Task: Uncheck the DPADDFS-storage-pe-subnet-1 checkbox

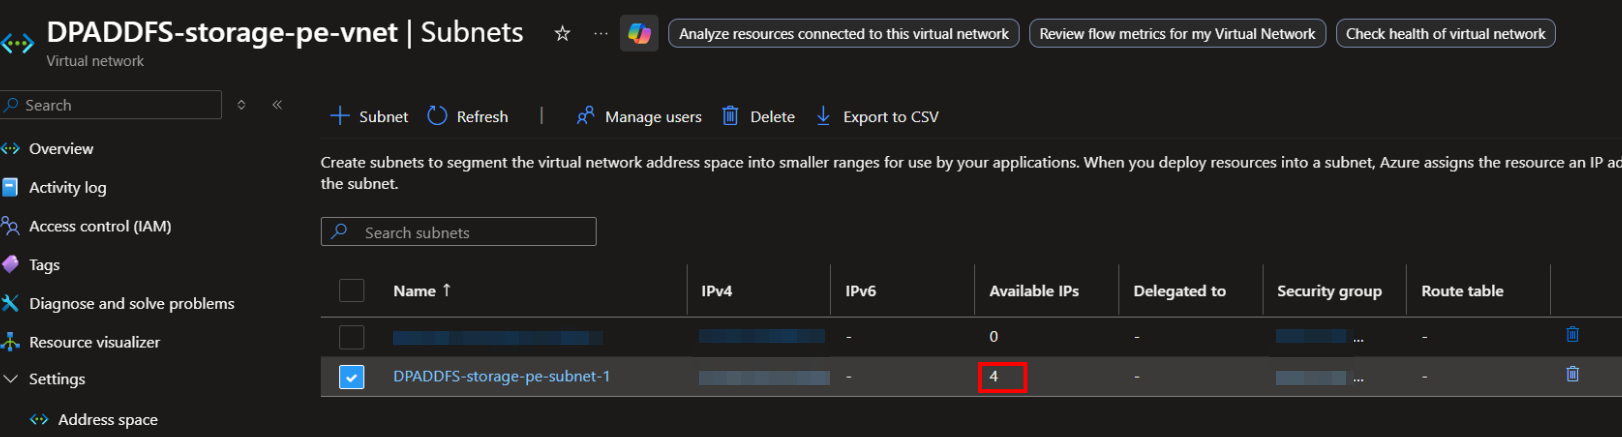Action: tap(352, 377)
